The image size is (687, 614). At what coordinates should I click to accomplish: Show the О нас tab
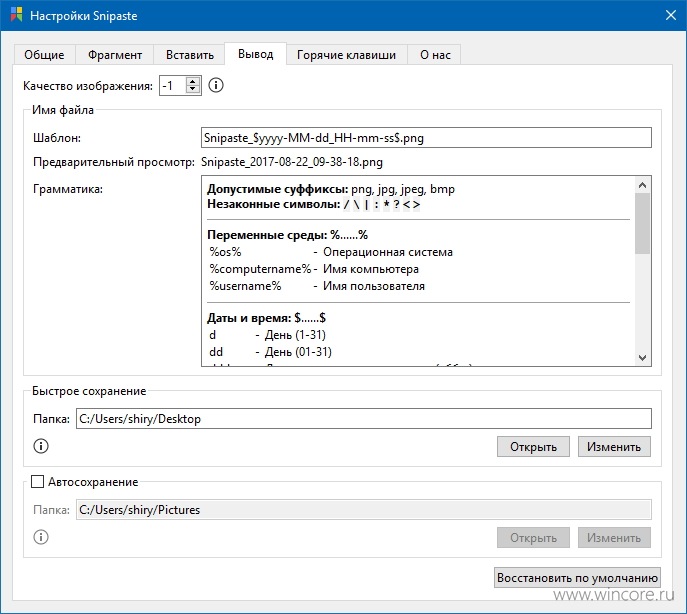point(435,55)
